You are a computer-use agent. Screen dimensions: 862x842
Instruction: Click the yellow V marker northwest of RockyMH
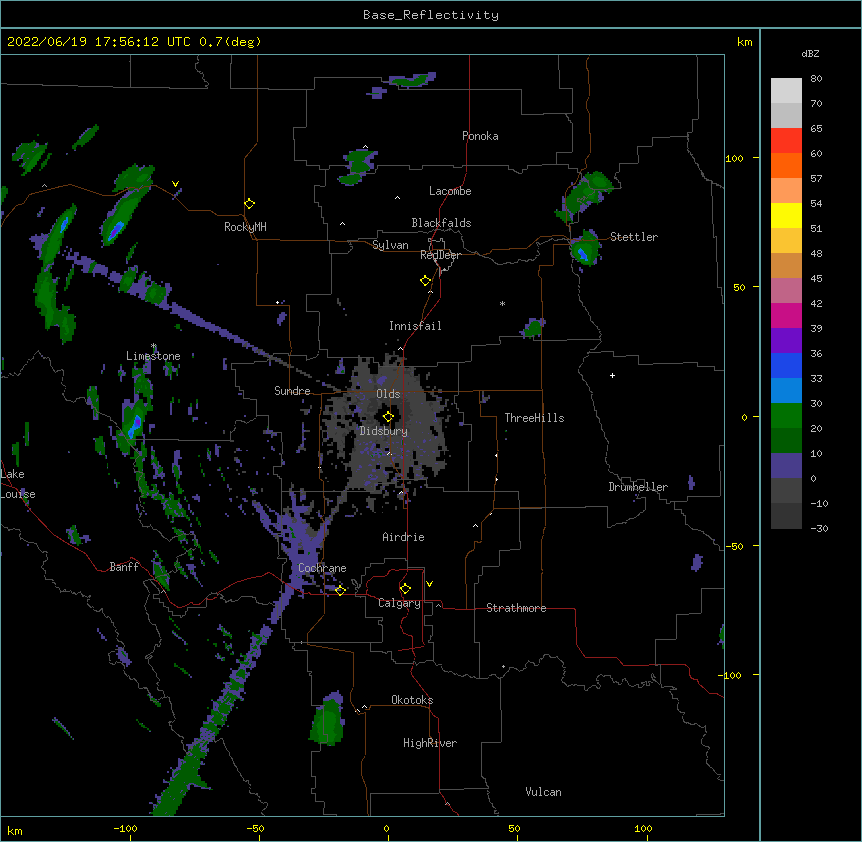175,184
